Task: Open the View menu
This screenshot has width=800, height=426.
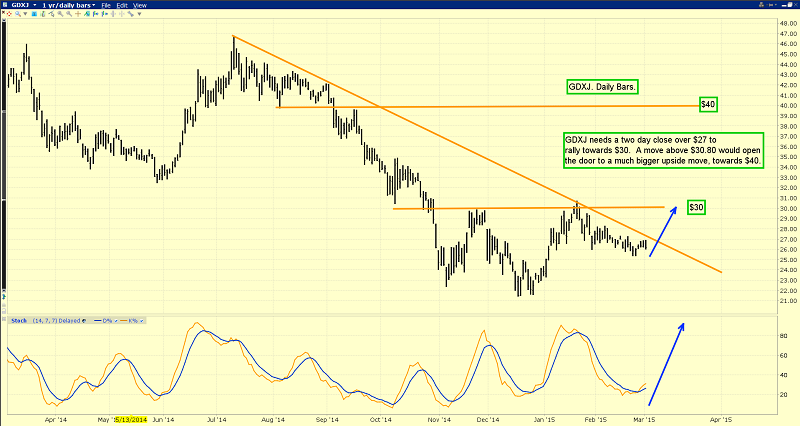Action: (140, 5)
